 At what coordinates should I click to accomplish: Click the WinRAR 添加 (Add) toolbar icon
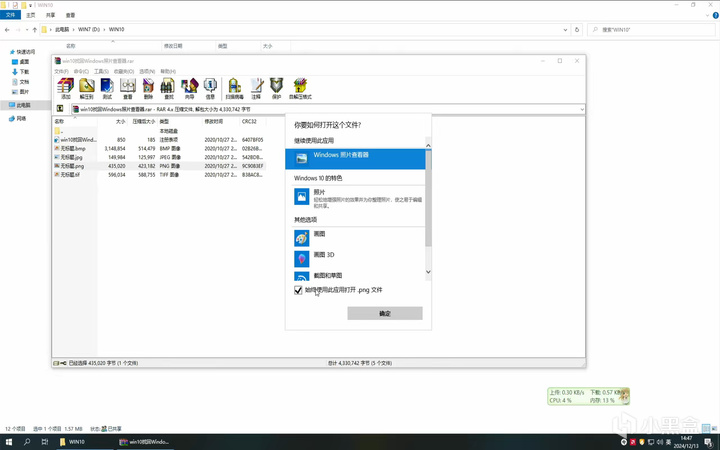66,88
